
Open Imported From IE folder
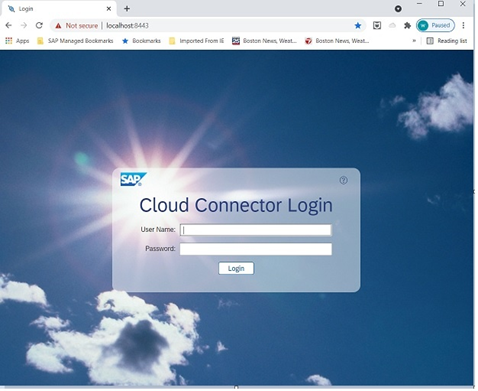(197, 41)
